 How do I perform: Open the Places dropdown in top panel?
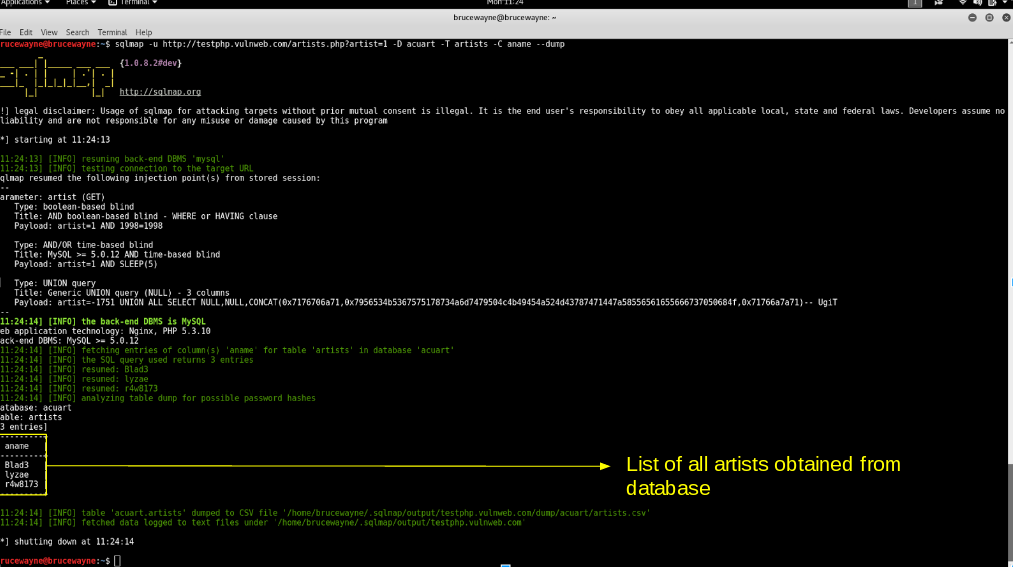click(x=81, y=3)
